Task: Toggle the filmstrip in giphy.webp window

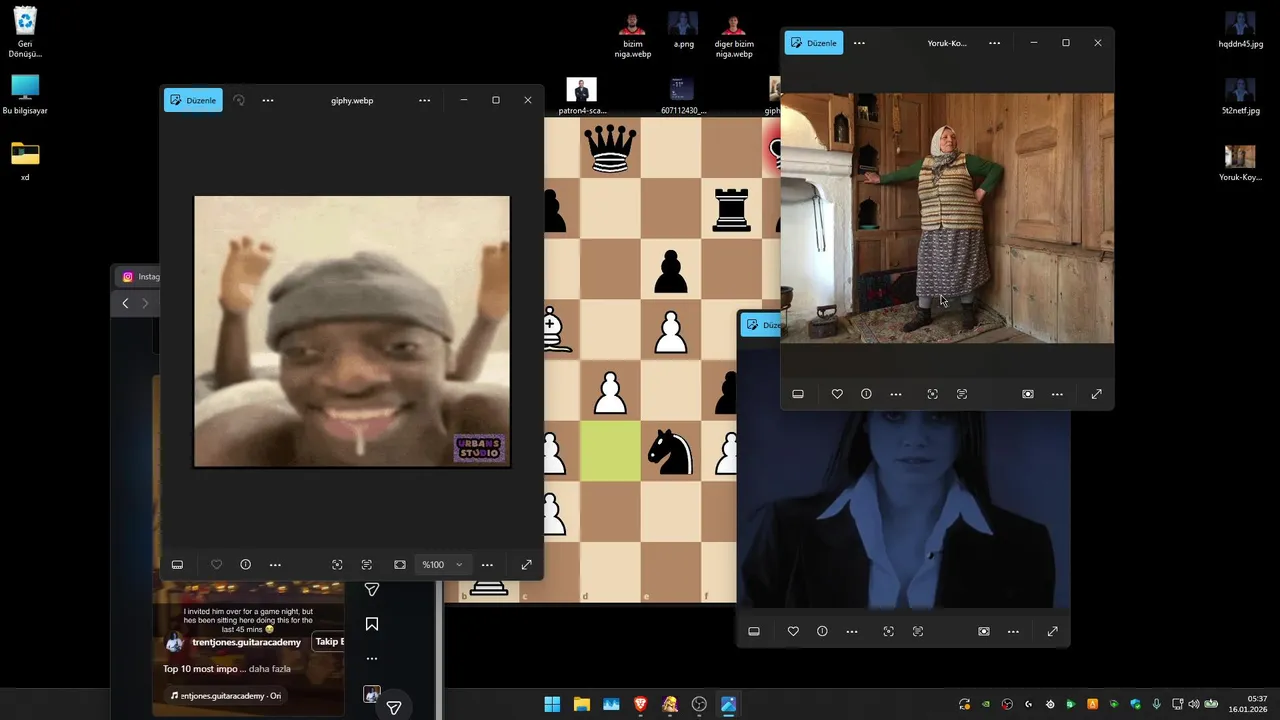Action: (177, 565)
